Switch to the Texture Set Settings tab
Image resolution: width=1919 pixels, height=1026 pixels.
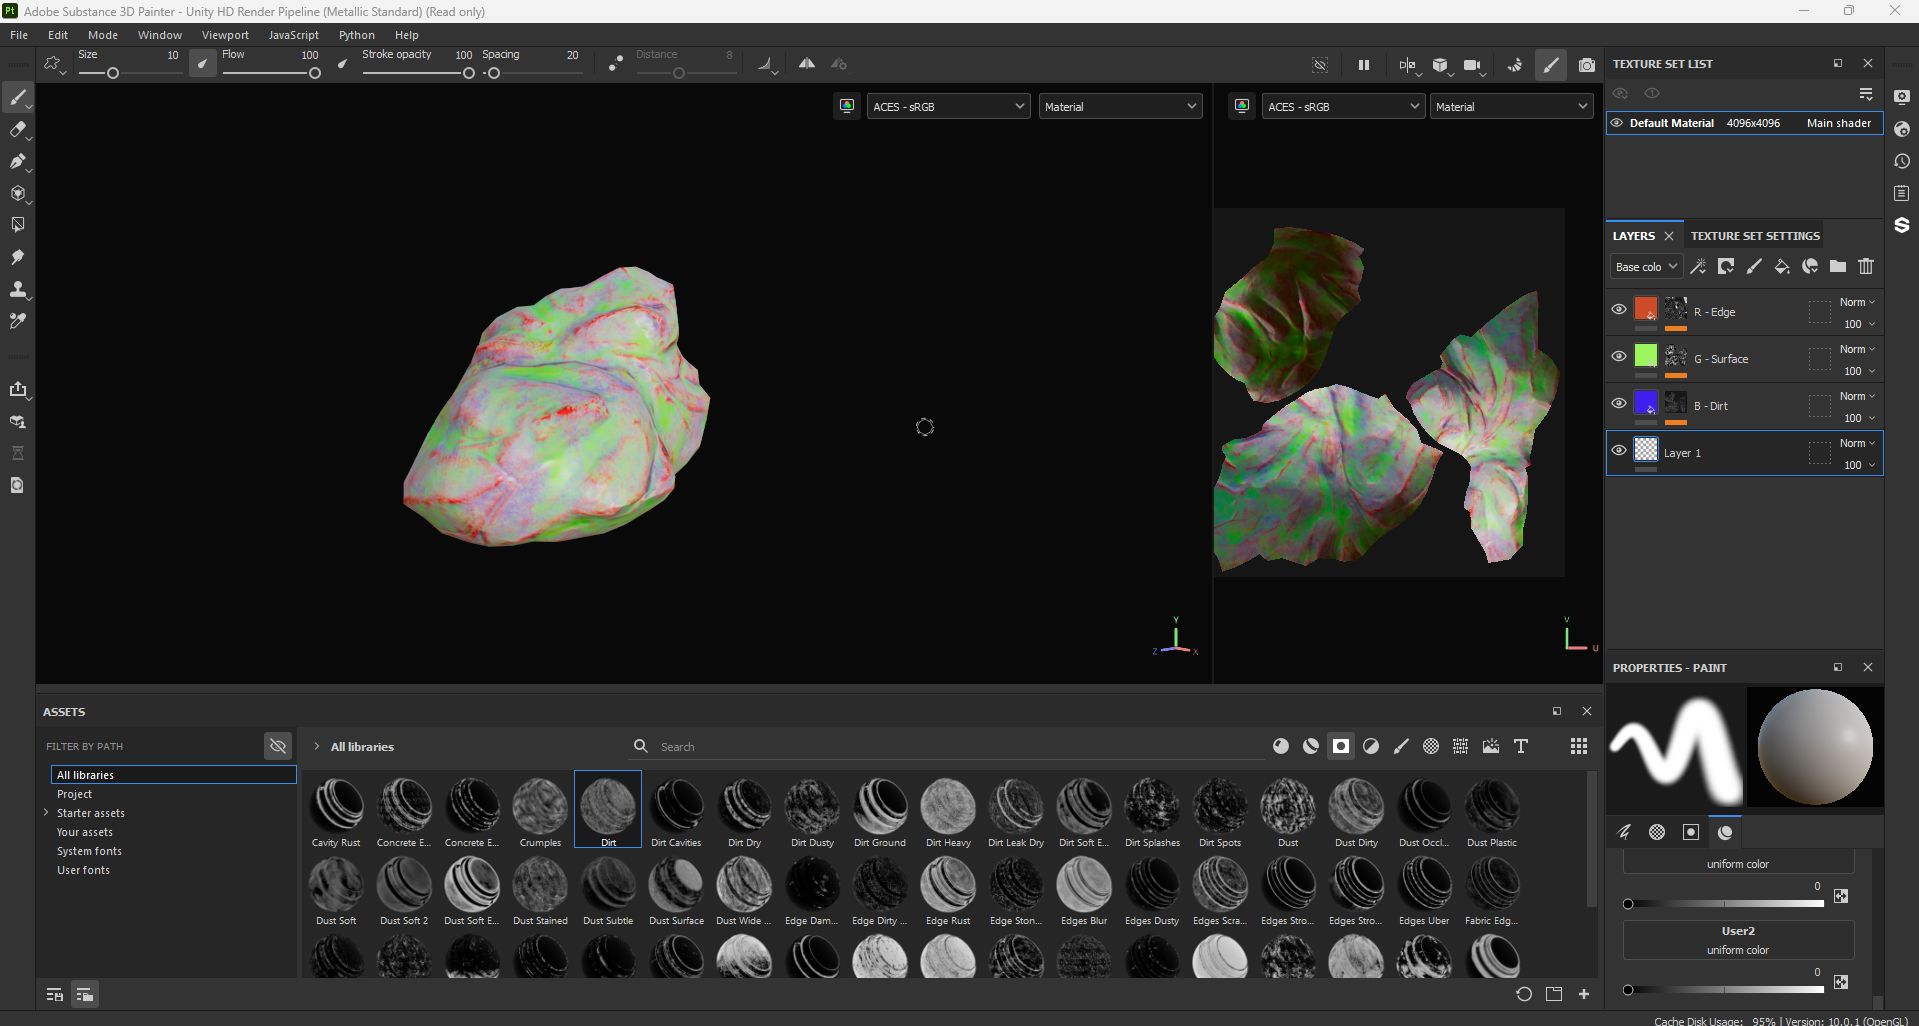point(1754,235)
